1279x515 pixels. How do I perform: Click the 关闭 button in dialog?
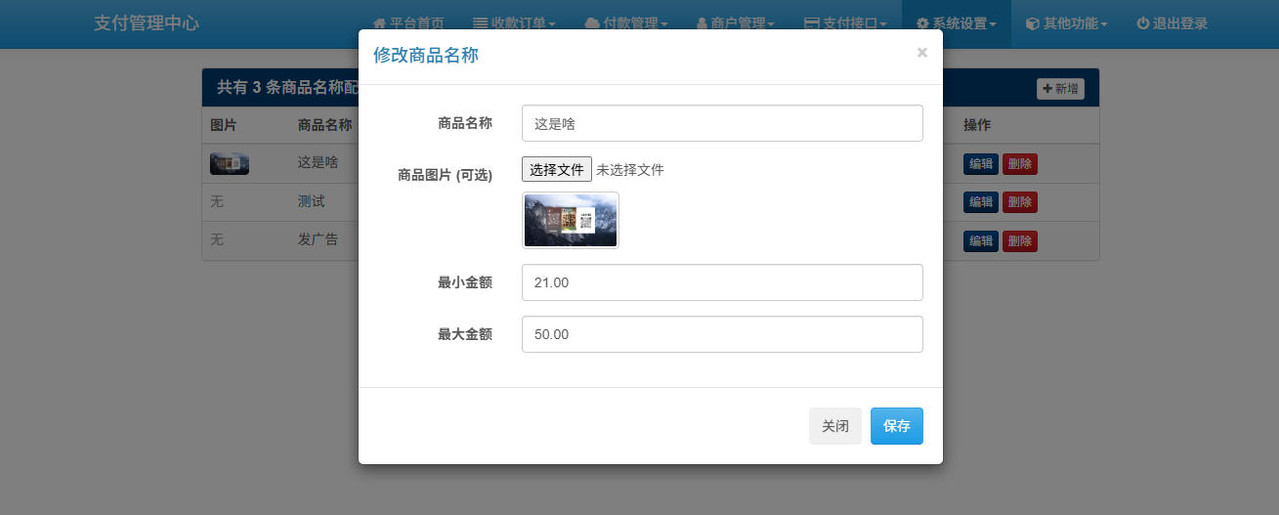tap(835, 426)
